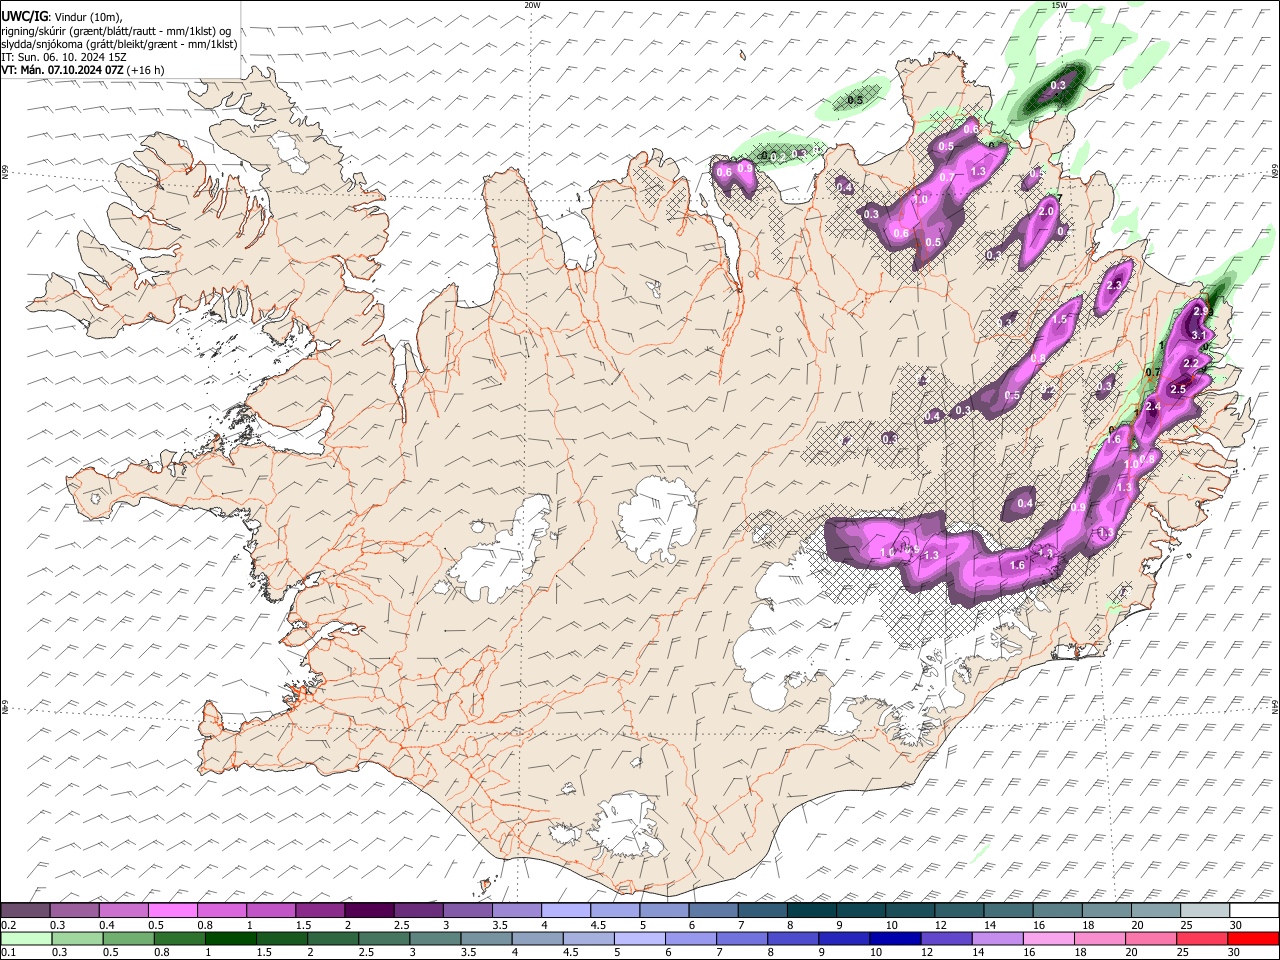Click the round white Hofsjökull glacier area
This screenshot has height=960, width=1280.
point(659,520)
